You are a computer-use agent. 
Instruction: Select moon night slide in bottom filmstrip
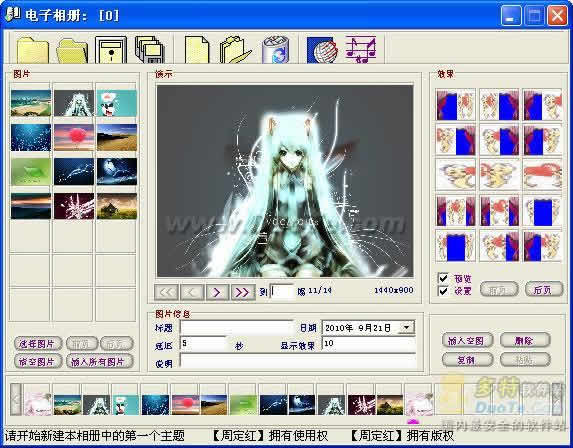click(302, 405)
